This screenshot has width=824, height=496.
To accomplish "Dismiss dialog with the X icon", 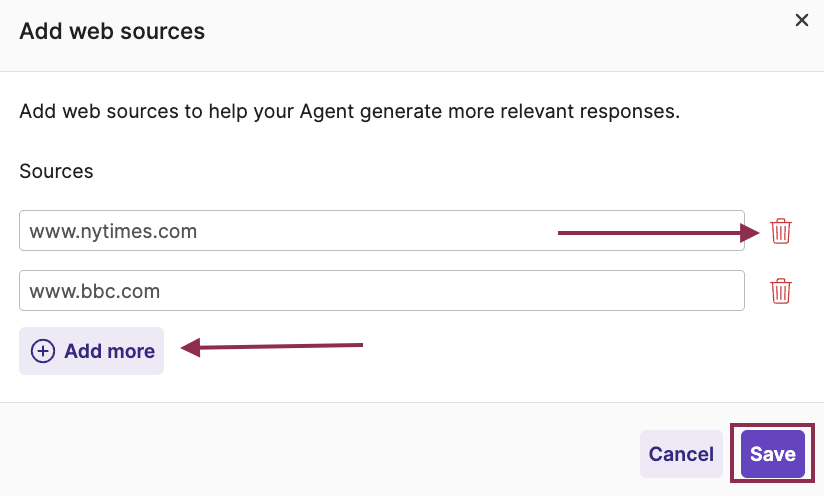I will tap(801, 20).
